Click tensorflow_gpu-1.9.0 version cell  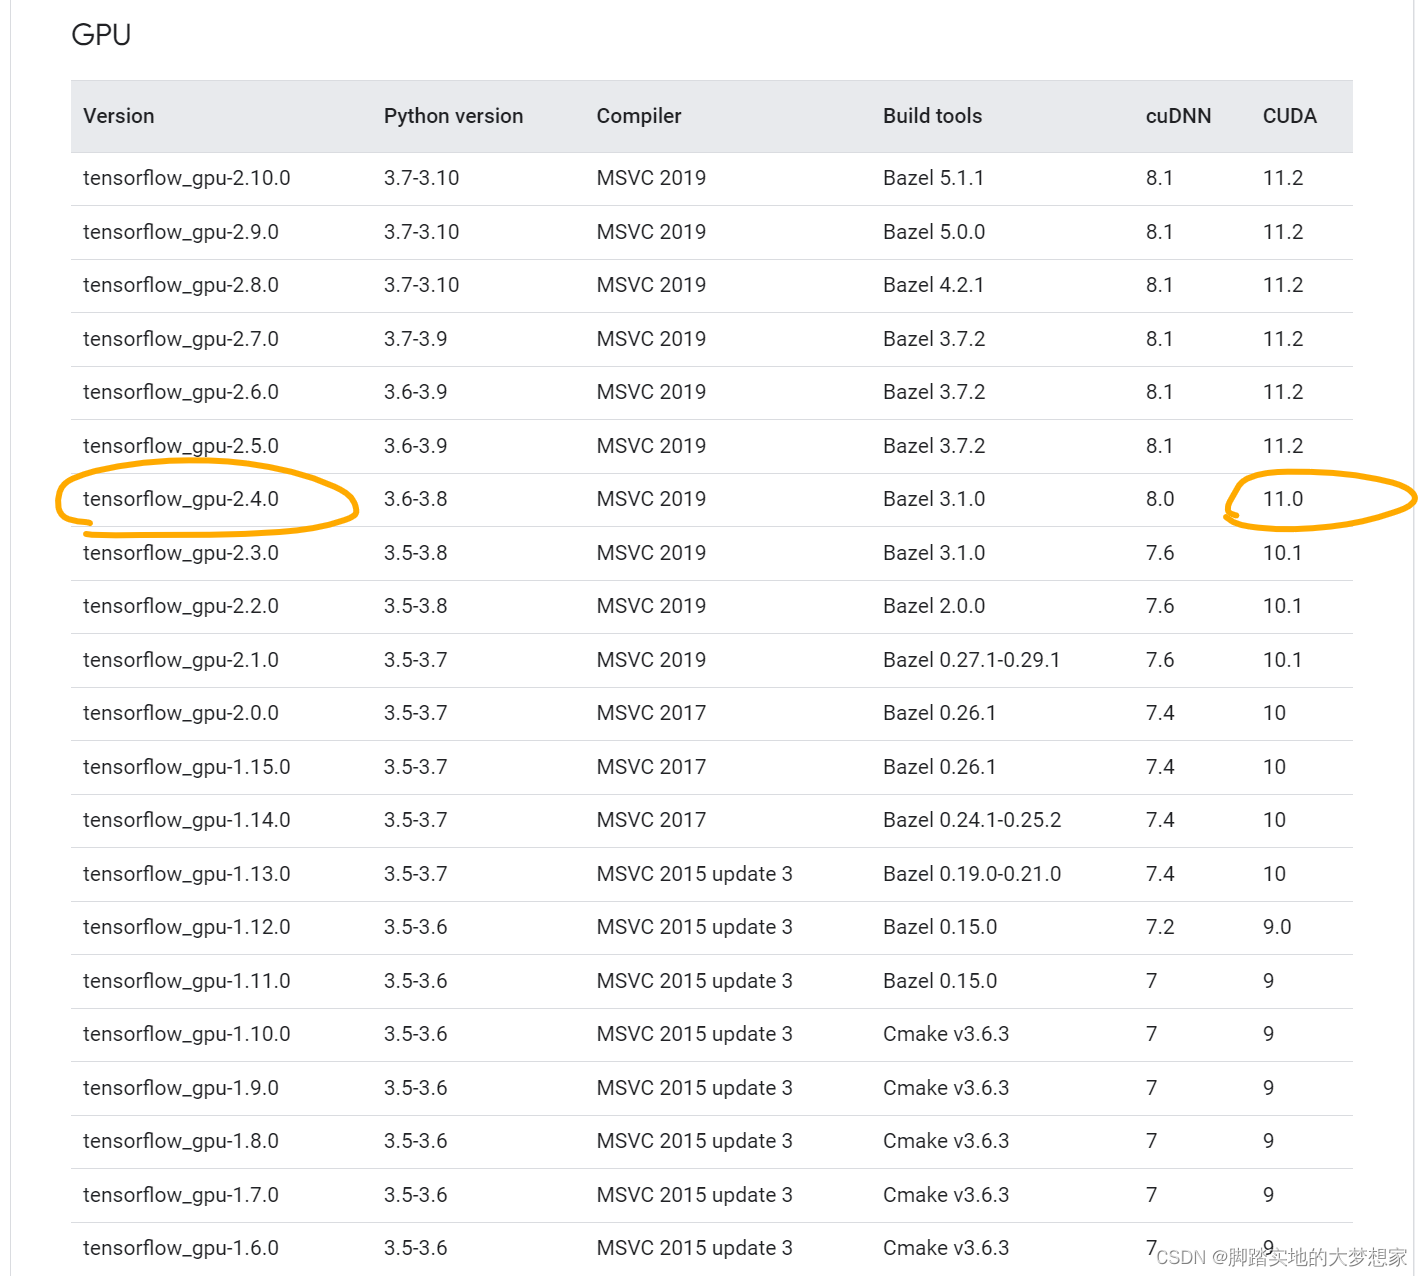[181, 1088]
